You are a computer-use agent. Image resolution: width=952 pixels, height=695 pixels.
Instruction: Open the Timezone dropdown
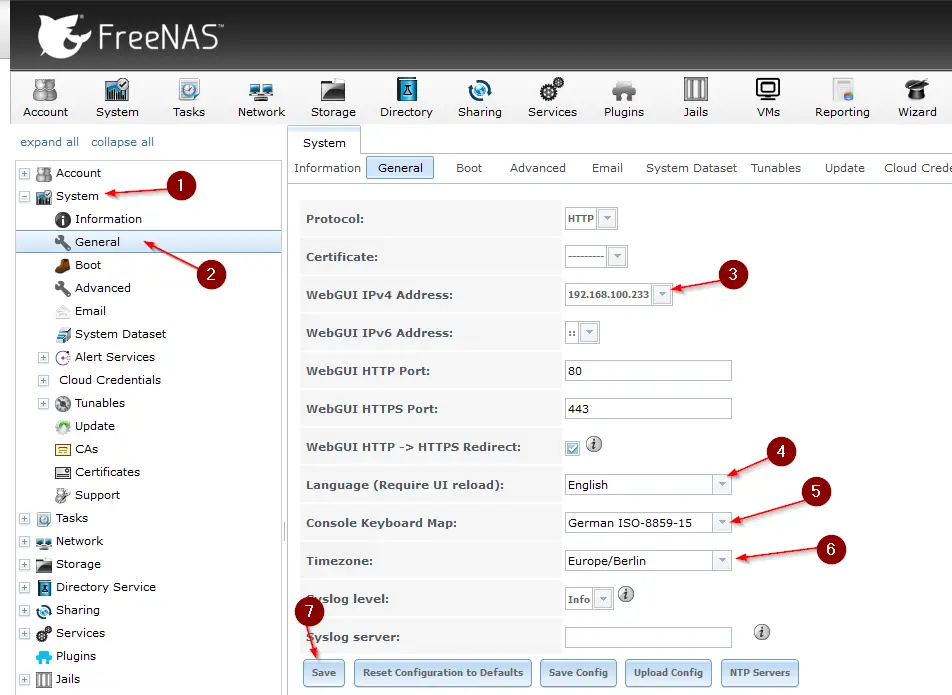[x=721, y=561]
